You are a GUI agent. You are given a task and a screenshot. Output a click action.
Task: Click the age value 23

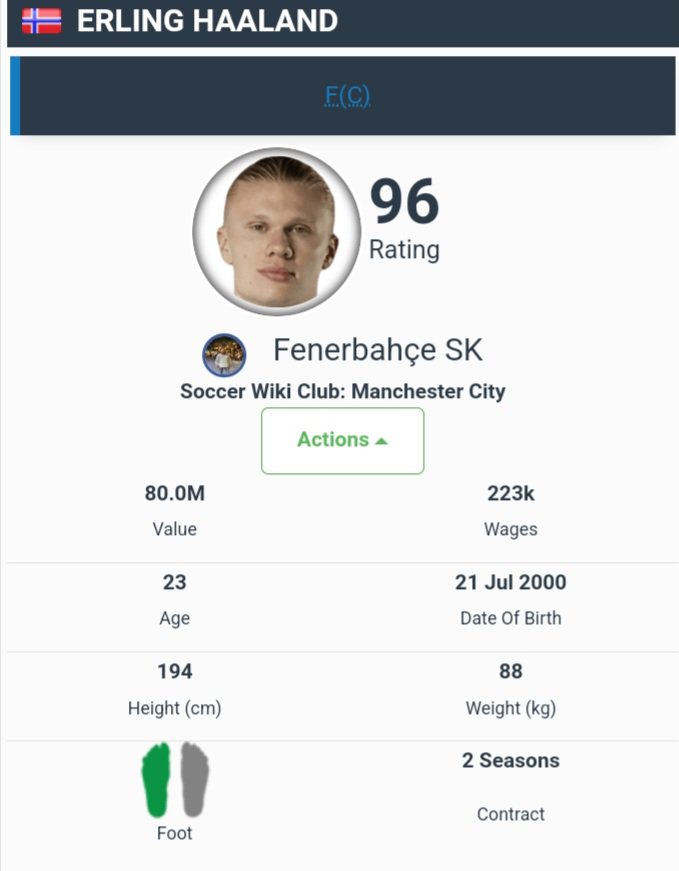coord(174,582)
